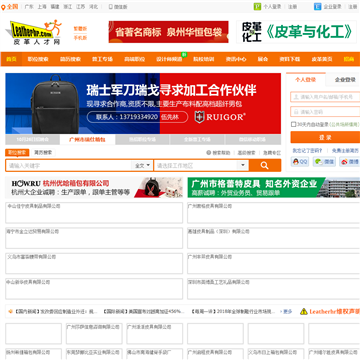The image size is (360, 360).
Task: Open the 【国际新闻】 headline
Action: click(x=143, y=312)
